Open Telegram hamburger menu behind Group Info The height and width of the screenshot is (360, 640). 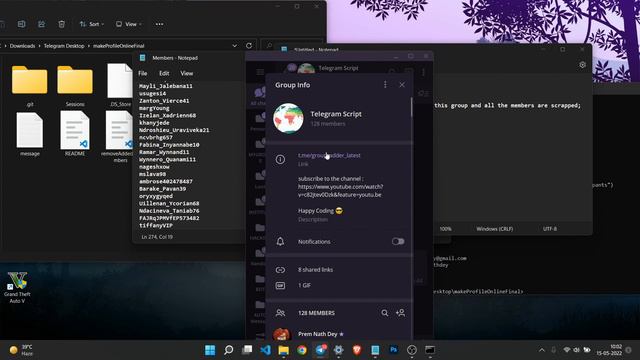point(260,72)
